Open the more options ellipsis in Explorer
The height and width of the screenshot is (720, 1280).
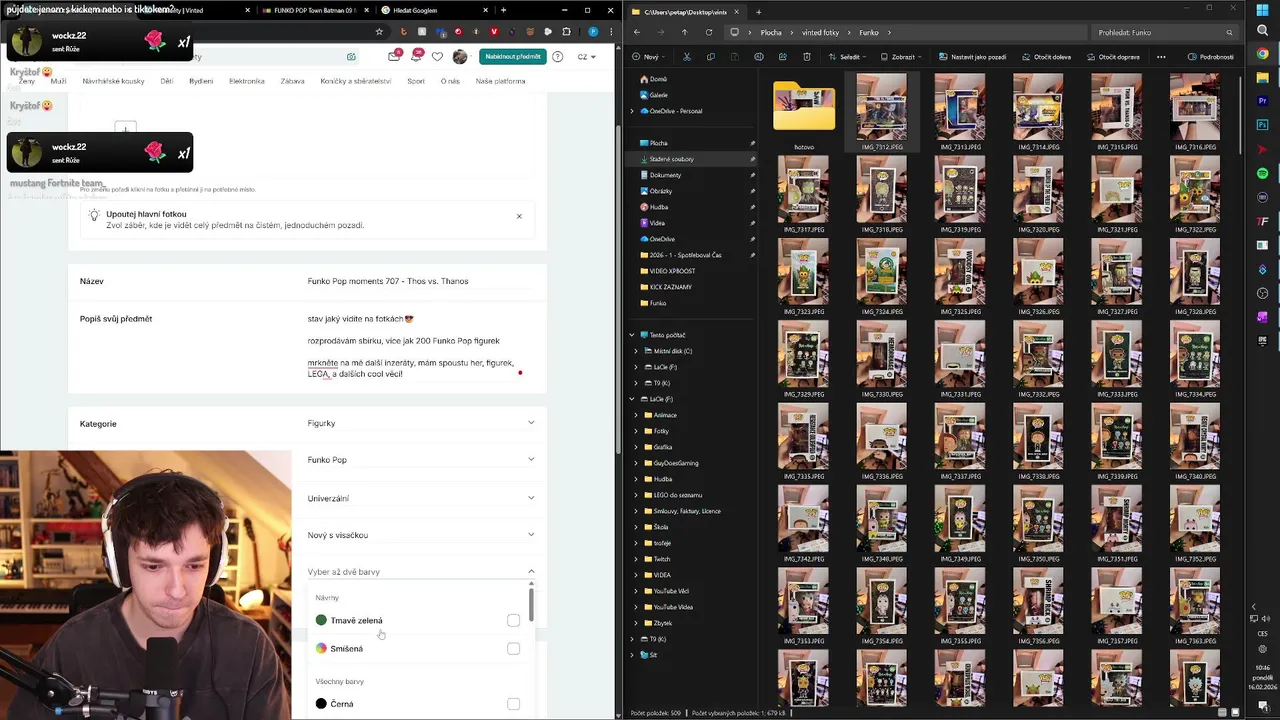pos(1161,57)
